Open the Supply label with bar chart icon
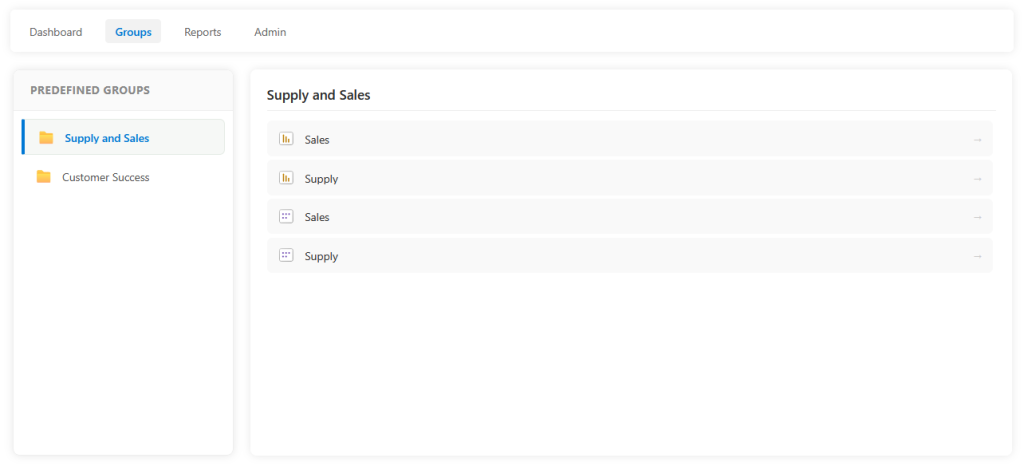The height and width of the screenshot is (466, 1024). click(321, 179)
